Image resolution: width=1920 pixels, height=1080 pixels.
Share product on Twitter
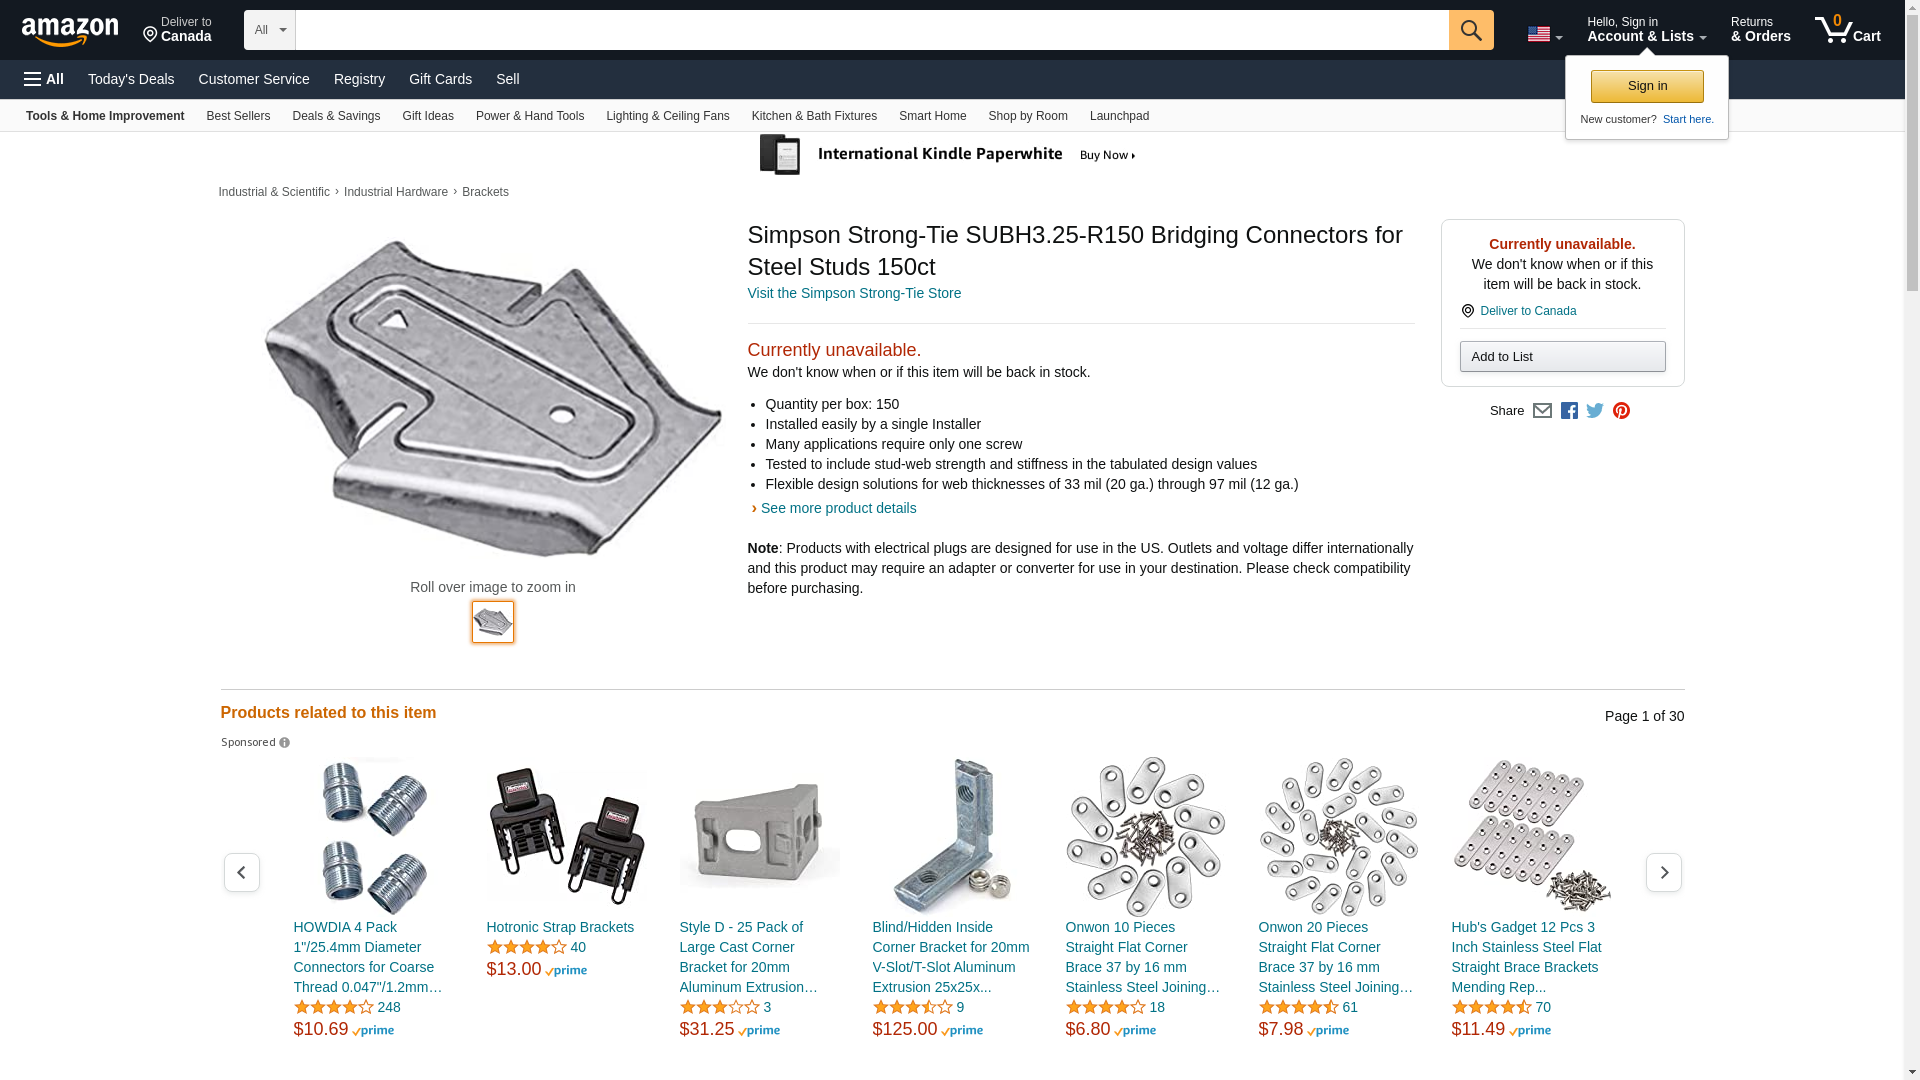[1595, 411]
